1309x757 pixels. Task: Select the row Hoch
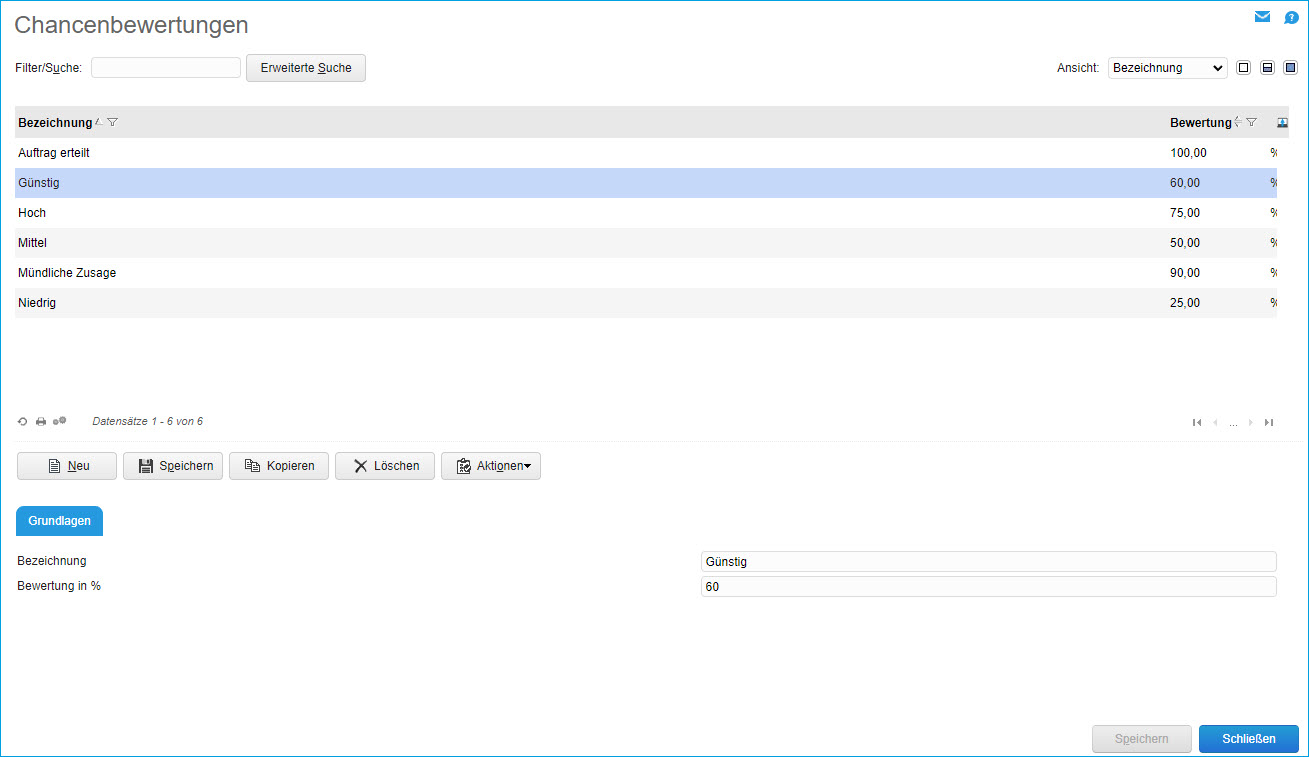646,213
